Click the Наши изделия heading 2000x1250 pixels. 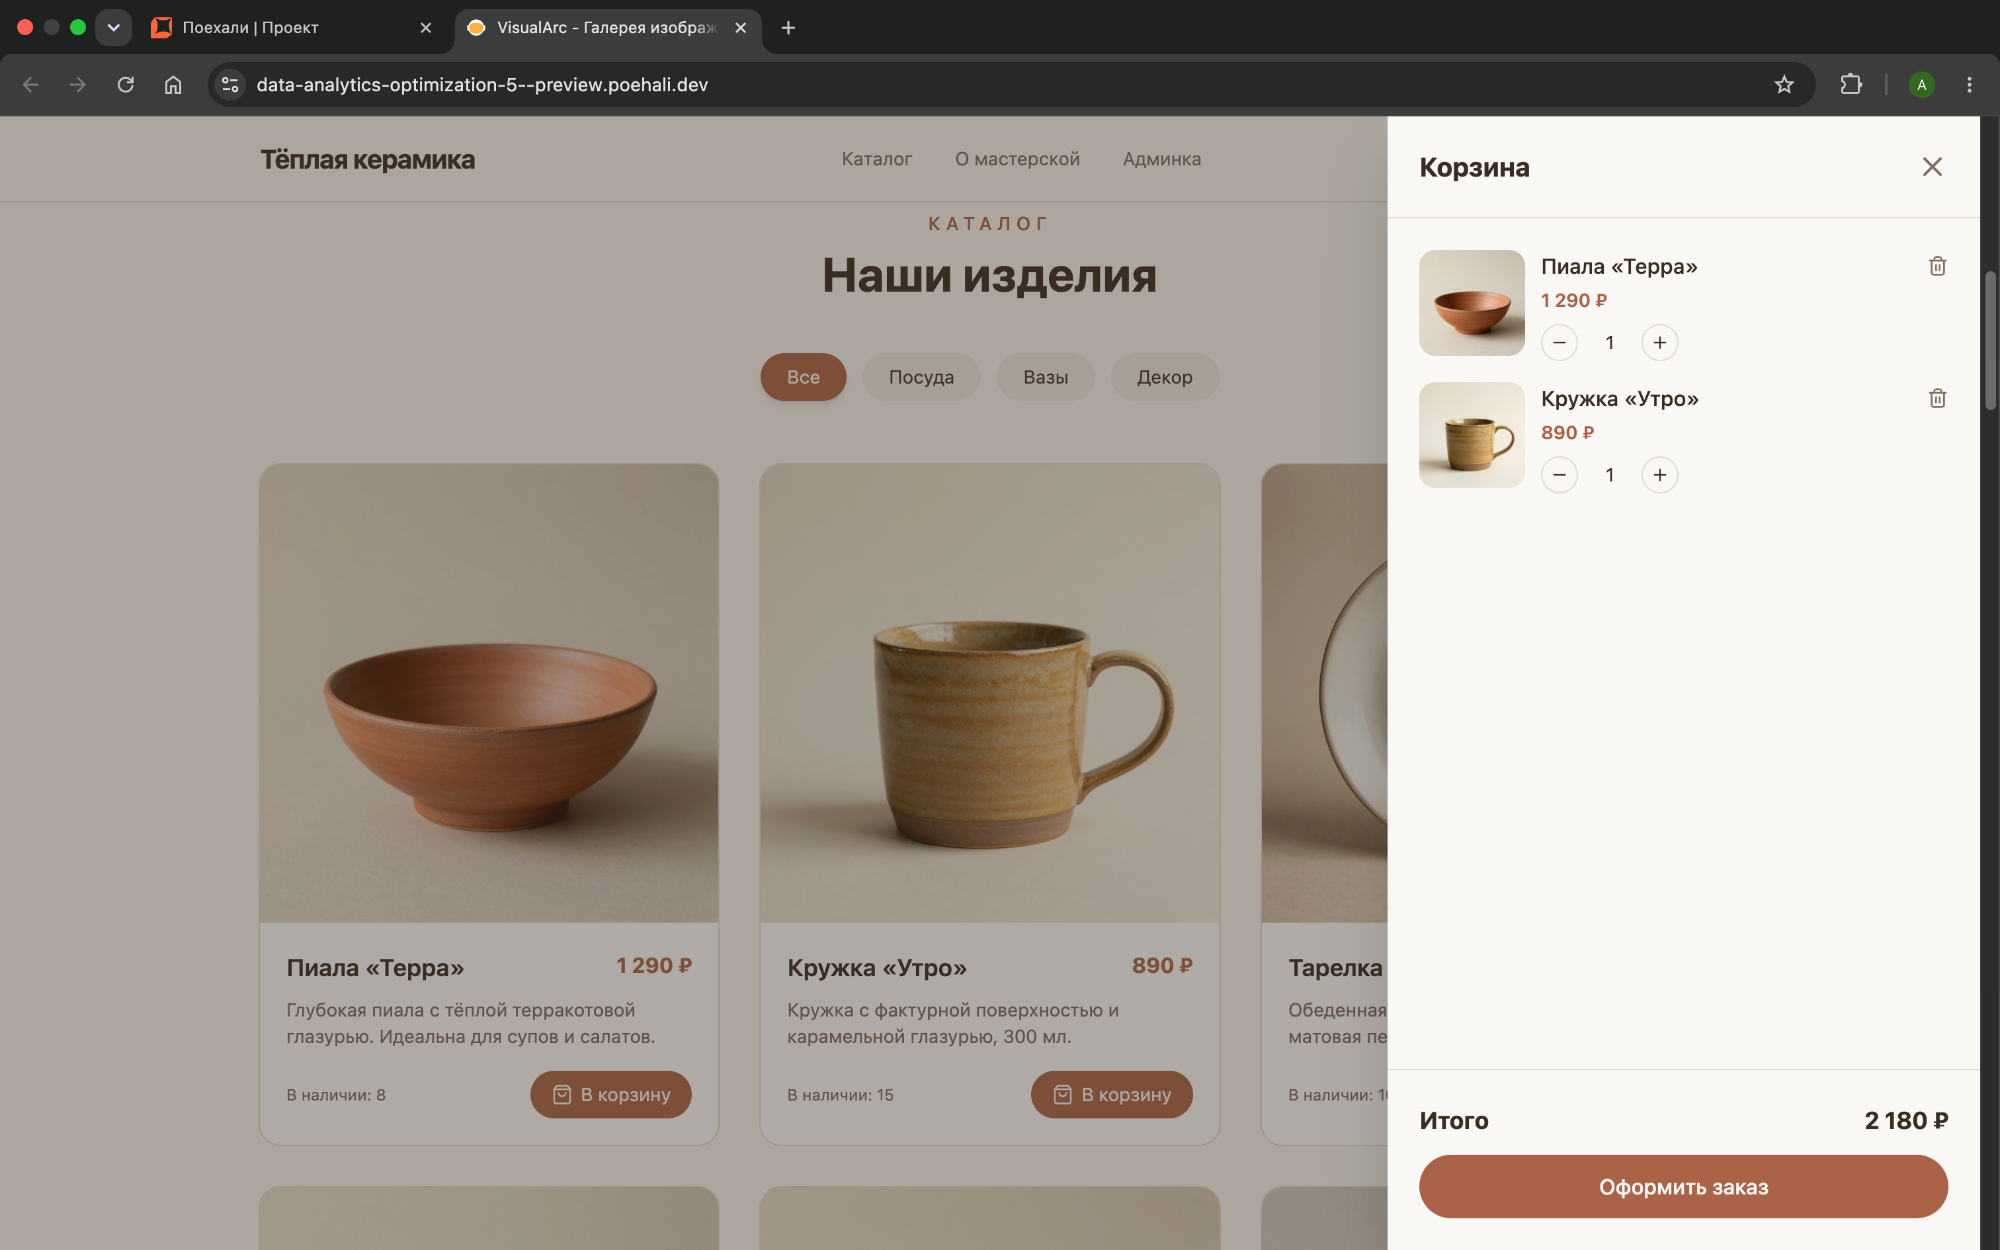click(x=989, y=276)
